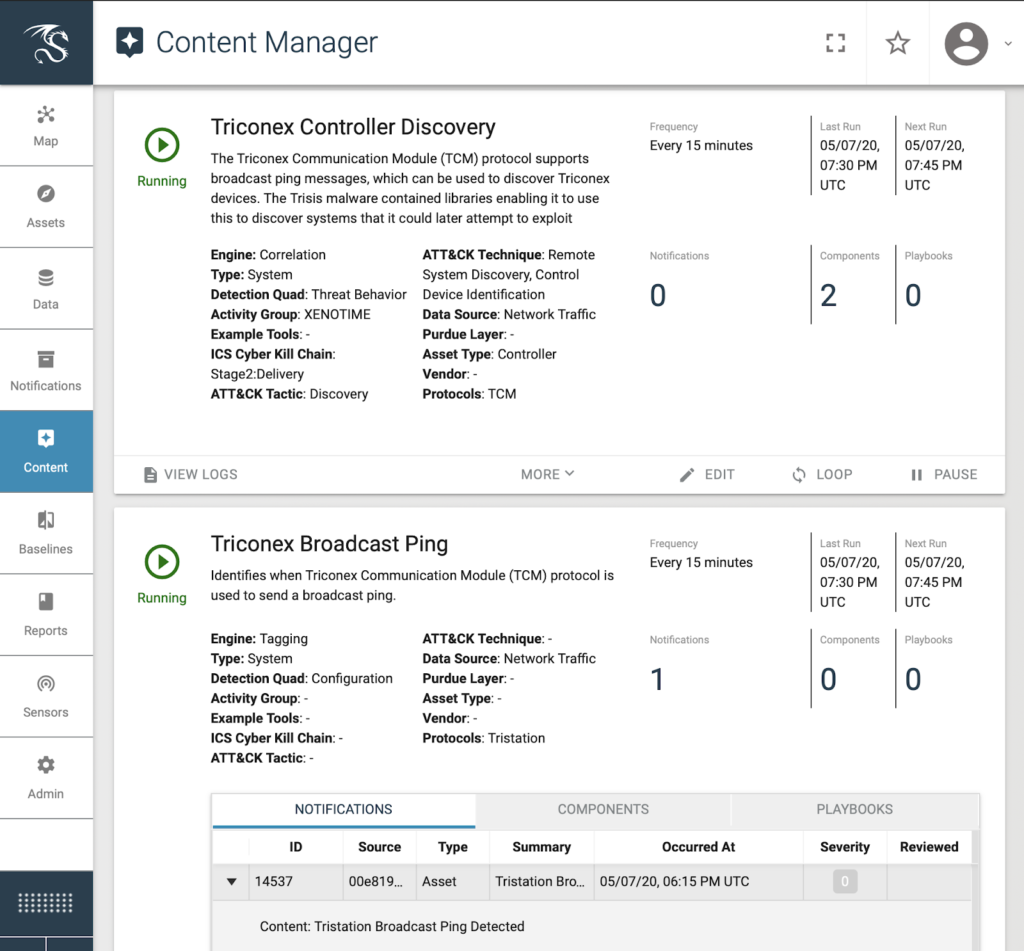This screenshot has height=951, width=1024.
Task: Open the user profile avatar
Action: click(966, 44)
